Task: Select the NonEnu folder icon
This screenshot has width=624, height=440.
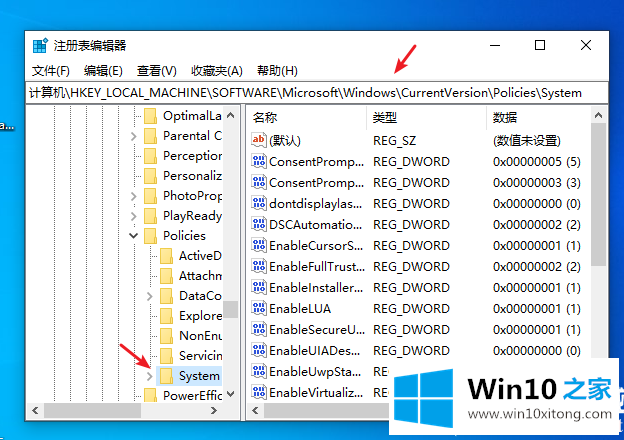Action: tap(166, 336)
